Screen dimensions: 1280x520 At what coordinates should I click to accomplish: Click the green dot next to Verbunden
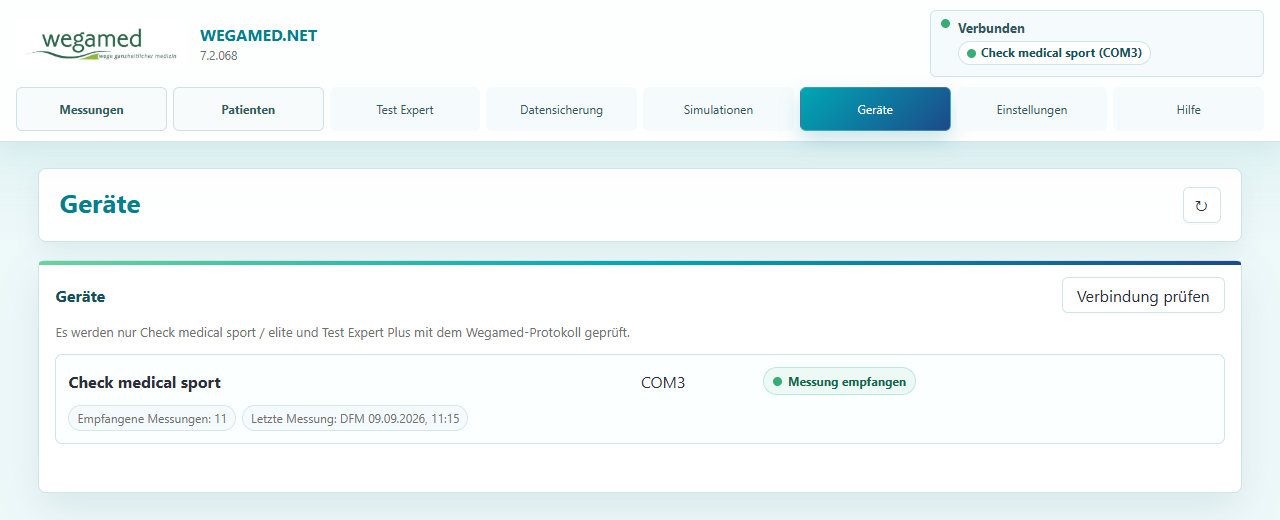click(945, 23)
